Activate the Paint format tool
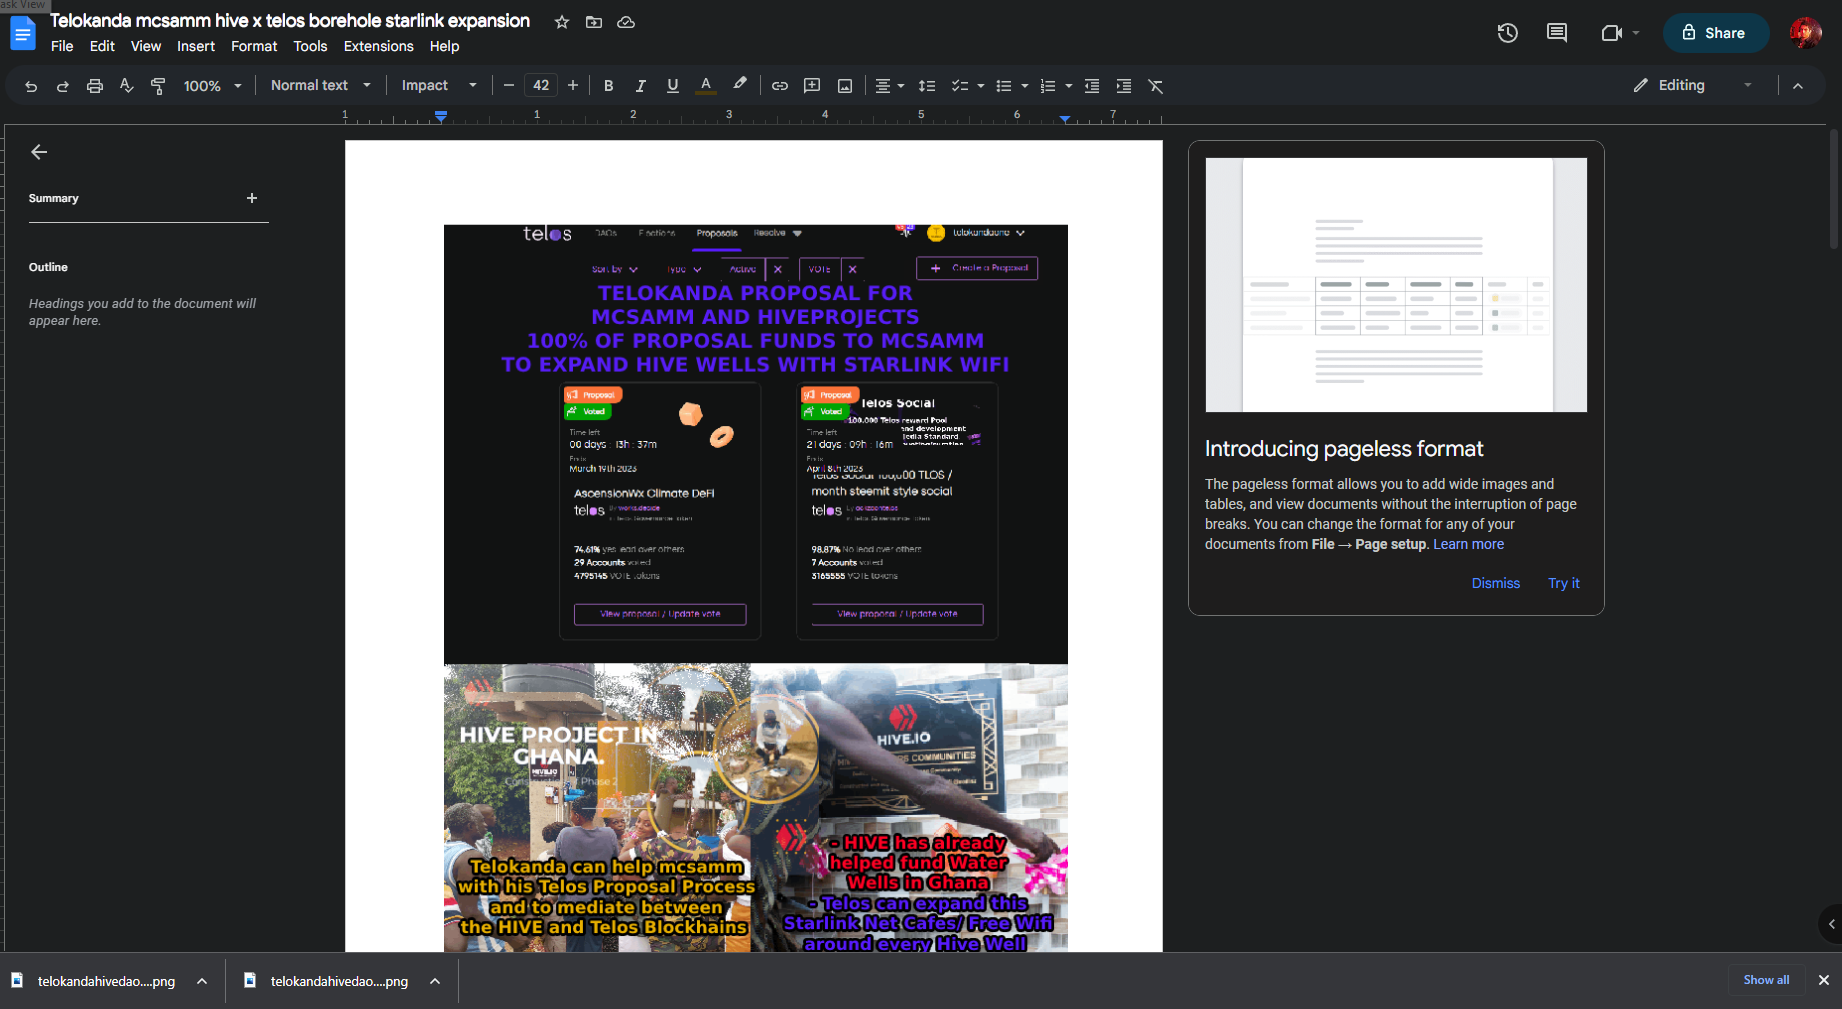The width and height of the screenshot is (1842, 1009). [x=158, y=86]
